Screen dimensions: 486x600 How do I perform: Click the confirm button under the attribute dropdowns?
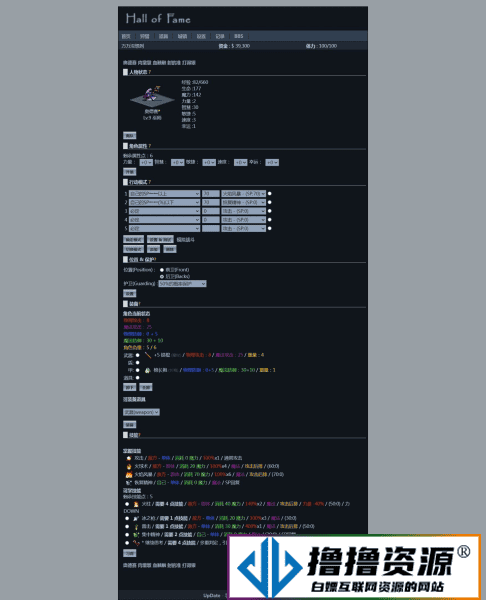(x=130, y=172)
